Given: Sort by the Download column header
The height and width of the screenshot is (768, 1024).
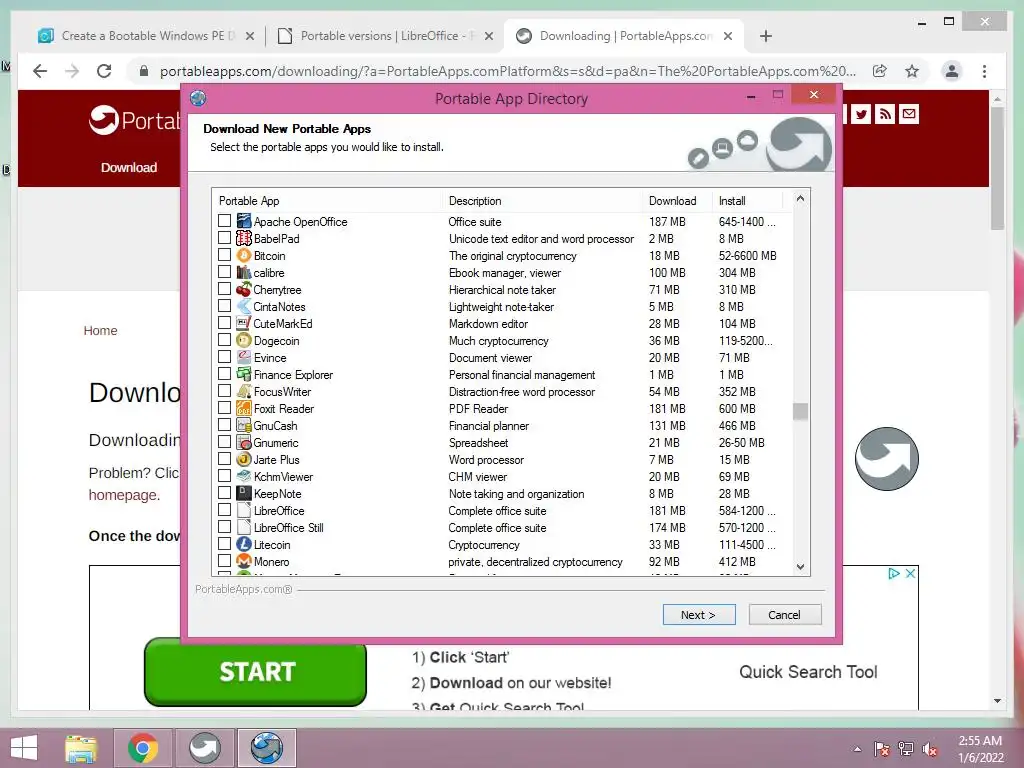Looking at the screenshot, I should point(677,200).
